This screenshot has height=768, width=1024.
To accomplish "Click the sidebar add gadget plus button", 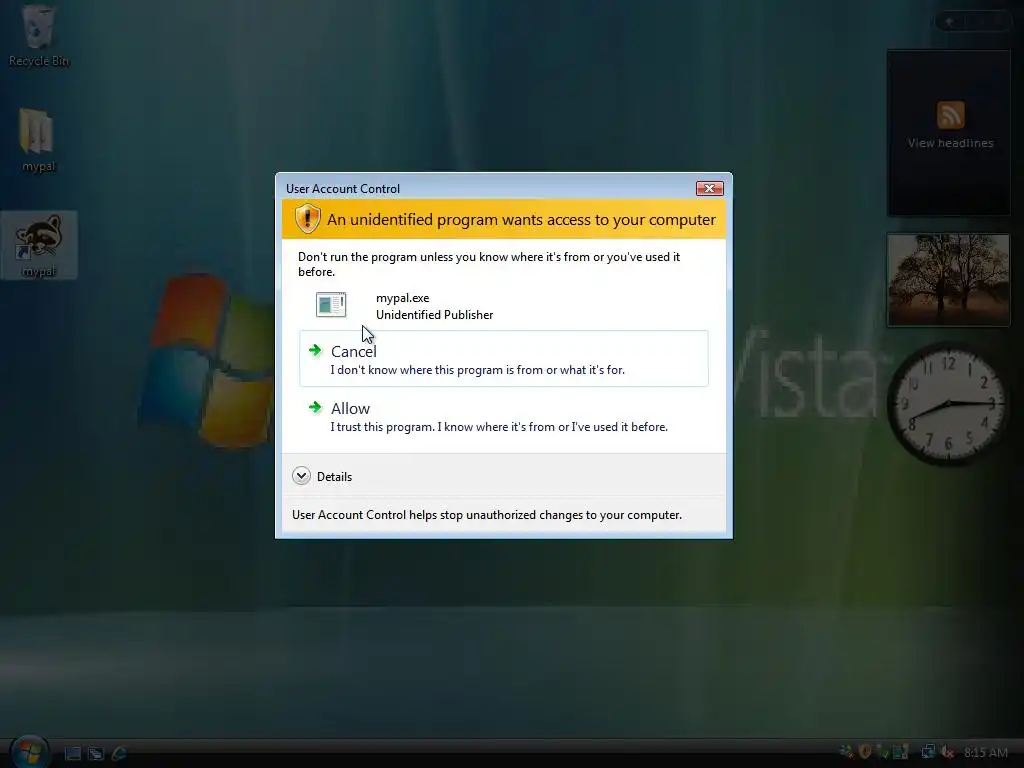I will coord(950,22).
